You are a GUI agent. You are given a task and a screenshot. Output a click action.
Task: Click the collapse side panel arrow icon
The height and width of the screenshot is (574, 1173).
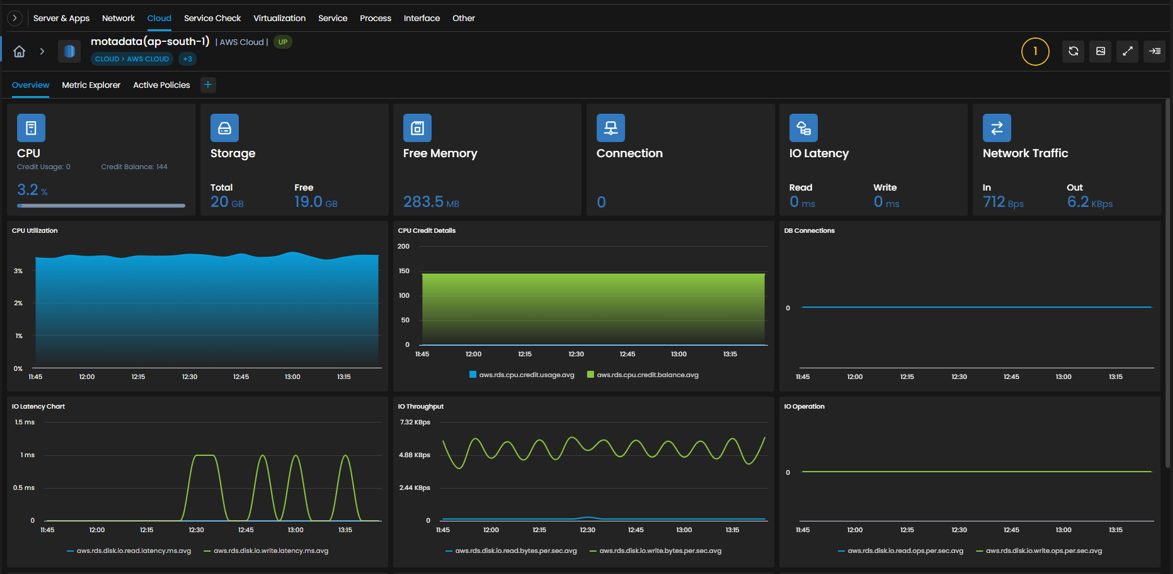1154,51
